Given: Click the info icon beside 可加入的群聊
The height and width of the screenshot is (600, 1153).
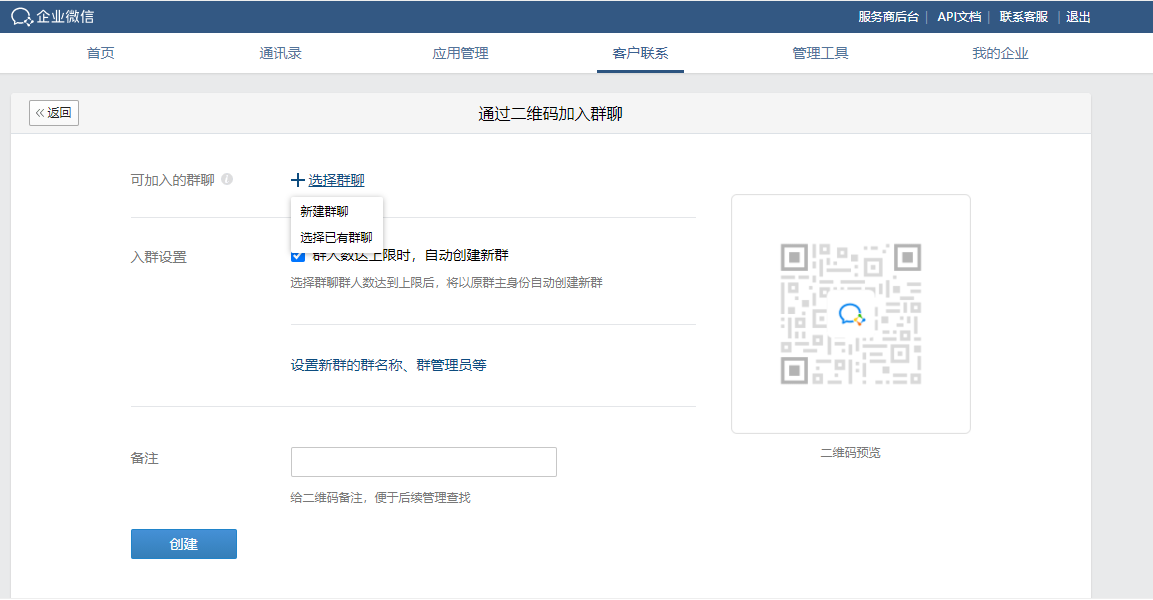Looking at the screenshot, I should coord(227,179).
